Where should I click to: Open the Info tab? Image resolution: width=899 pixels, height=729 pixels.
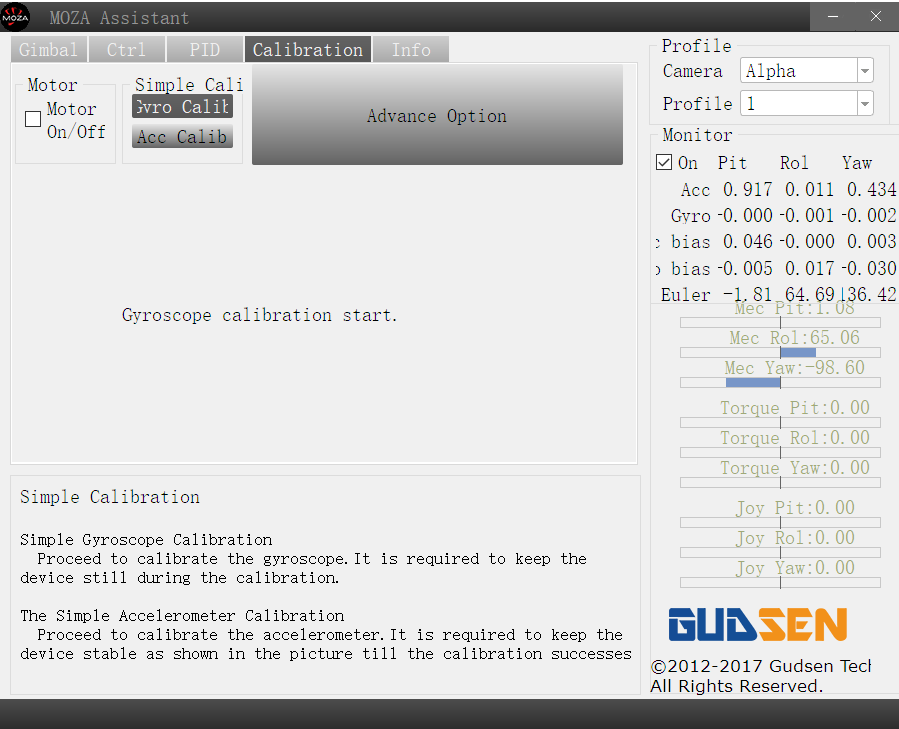tap(411, 50)
